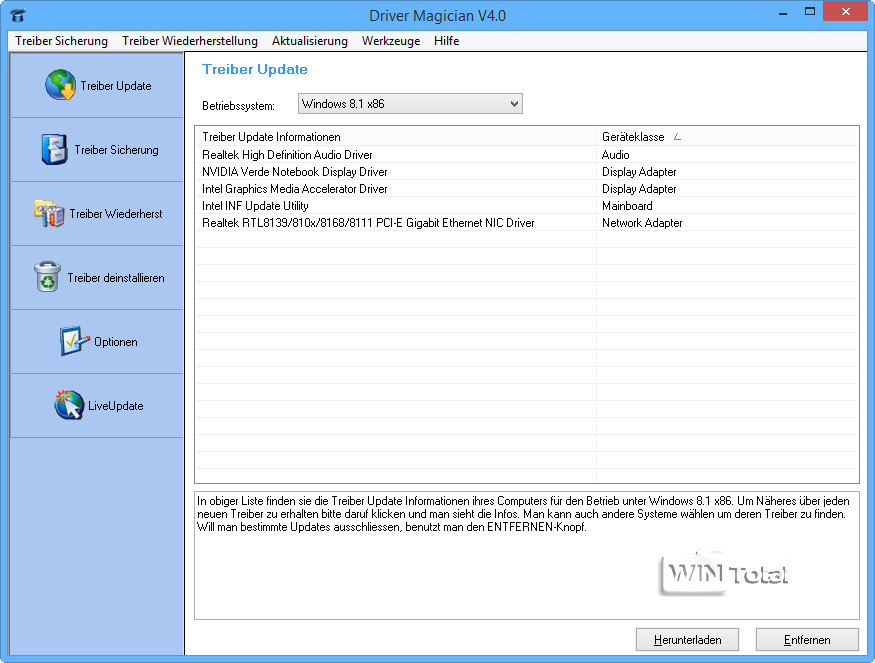This screenshot has height=663, width=875.
Task: Expand the Betriebssystem dropdown showing Windows 8.1 x86
Action: pyautogui.click(x=410, y=104)
